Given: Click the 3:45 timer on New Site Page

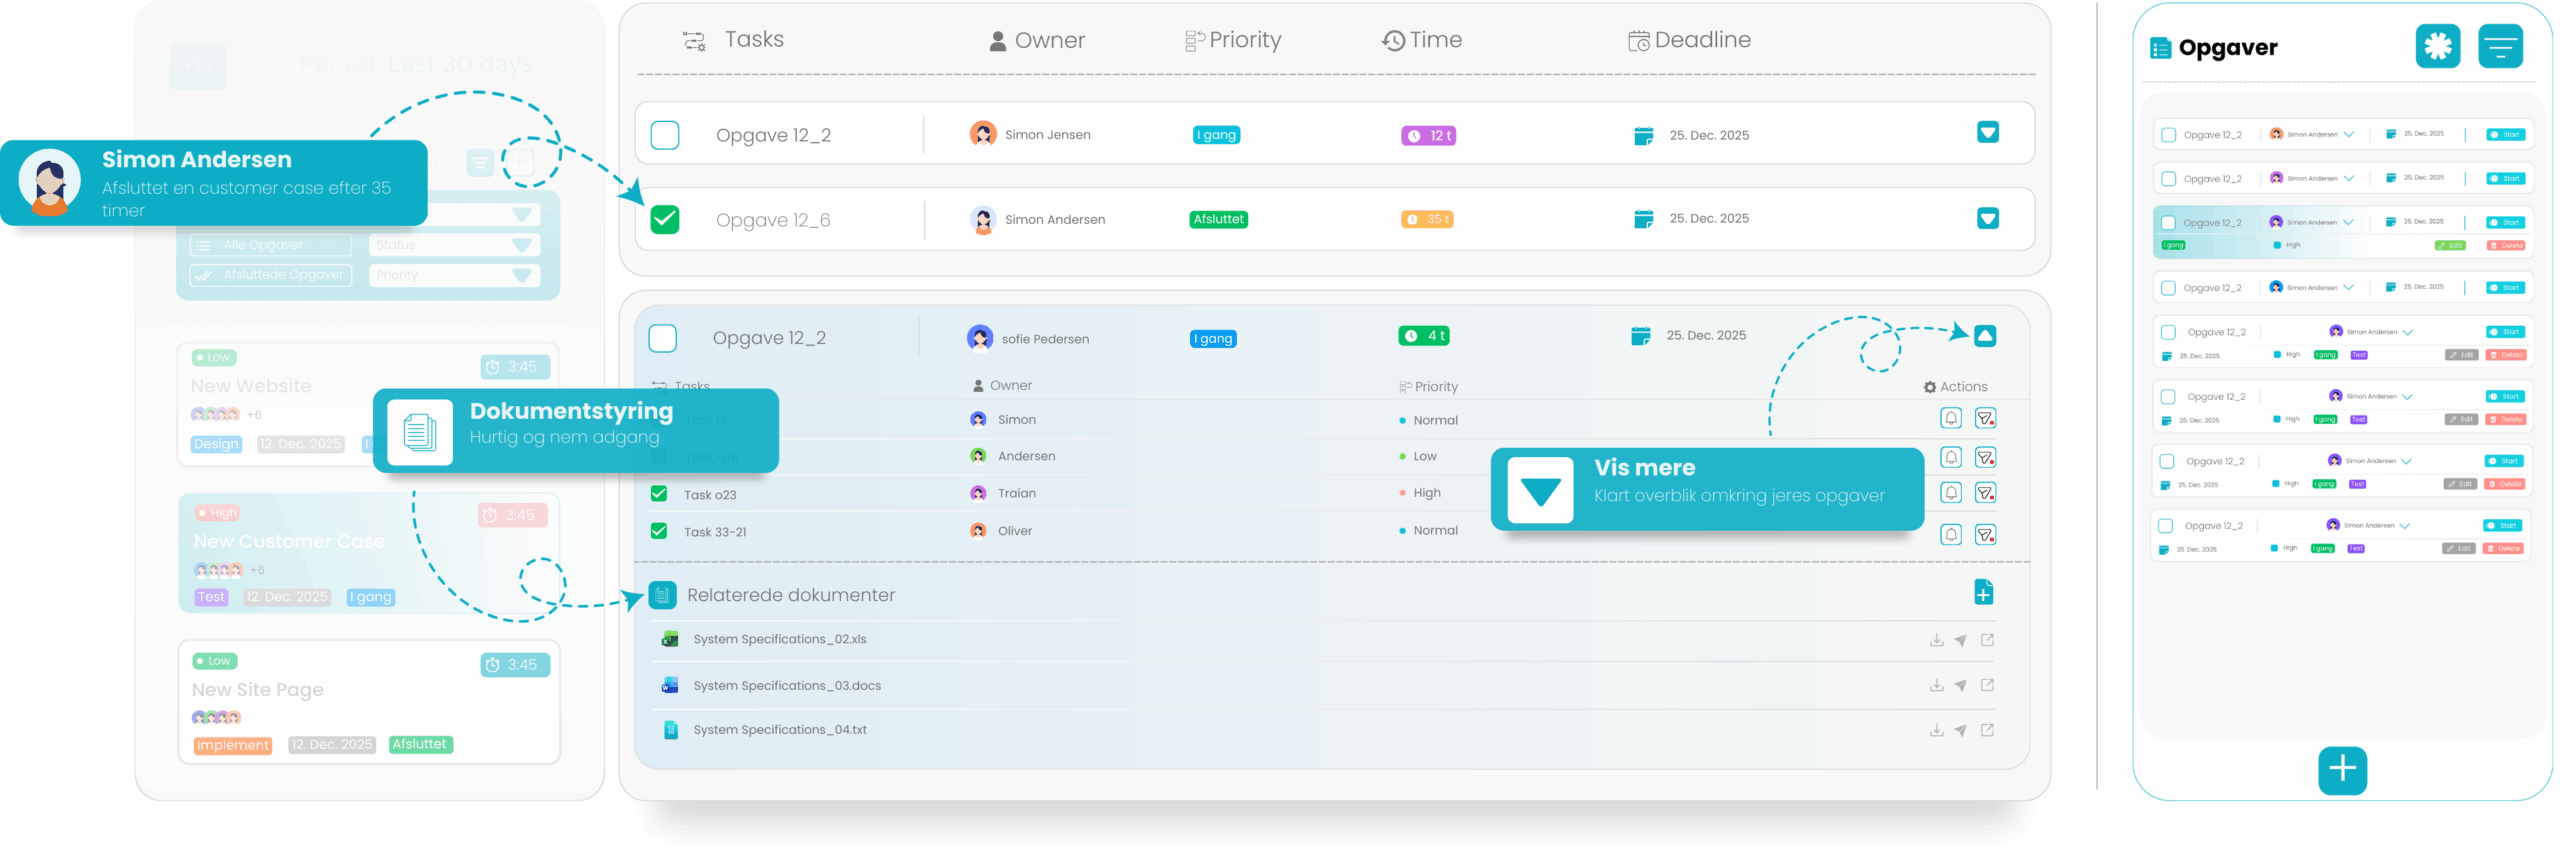Looking at the screenshot, I should pos(515,665).
